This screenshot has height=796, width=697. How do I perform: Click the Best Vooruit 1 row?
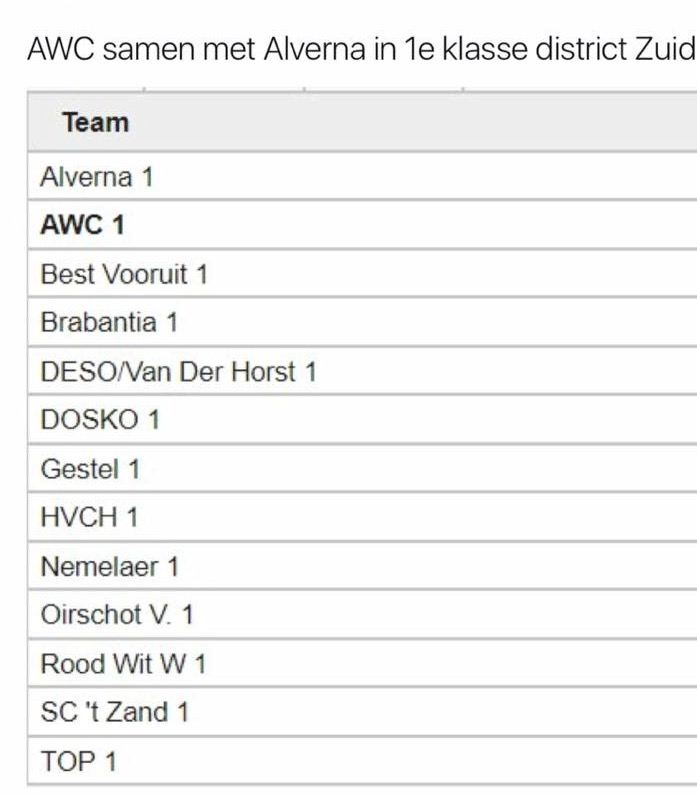click(124, 274)
